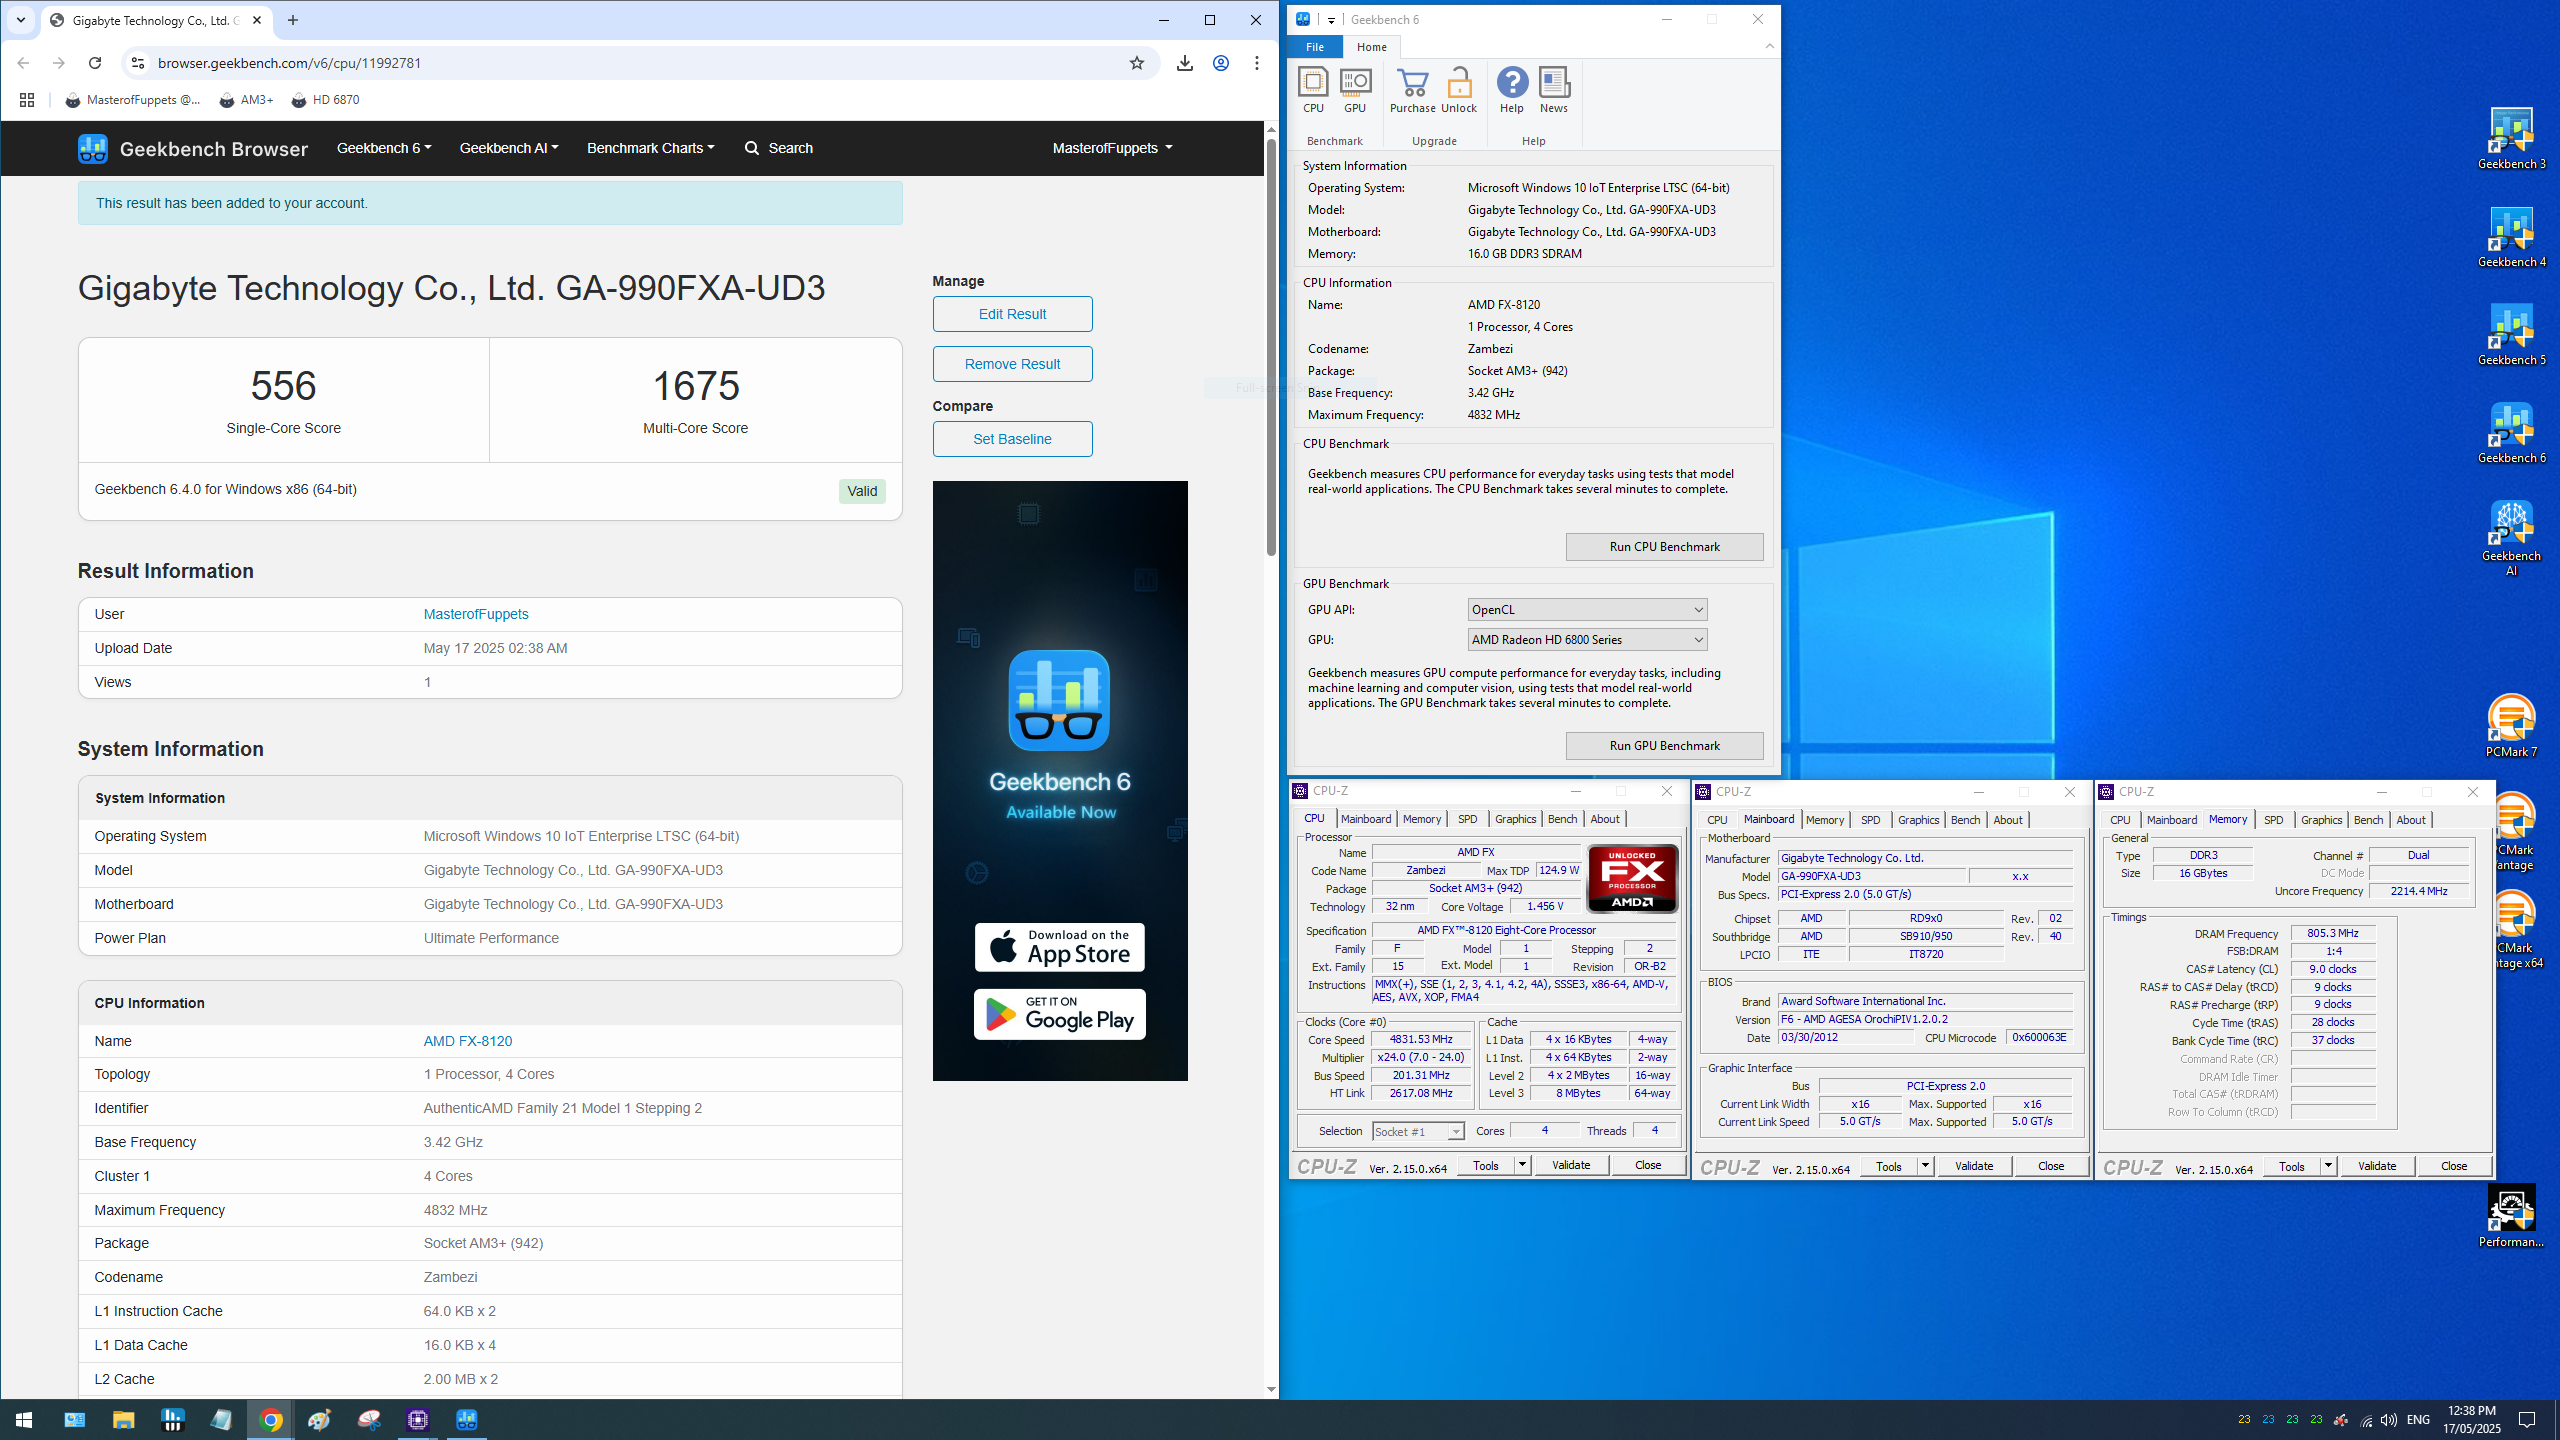Open the File tab in Geekbench 6
The width and height of the screenshot is (2560, 1440).
(x=1315, y=47)
